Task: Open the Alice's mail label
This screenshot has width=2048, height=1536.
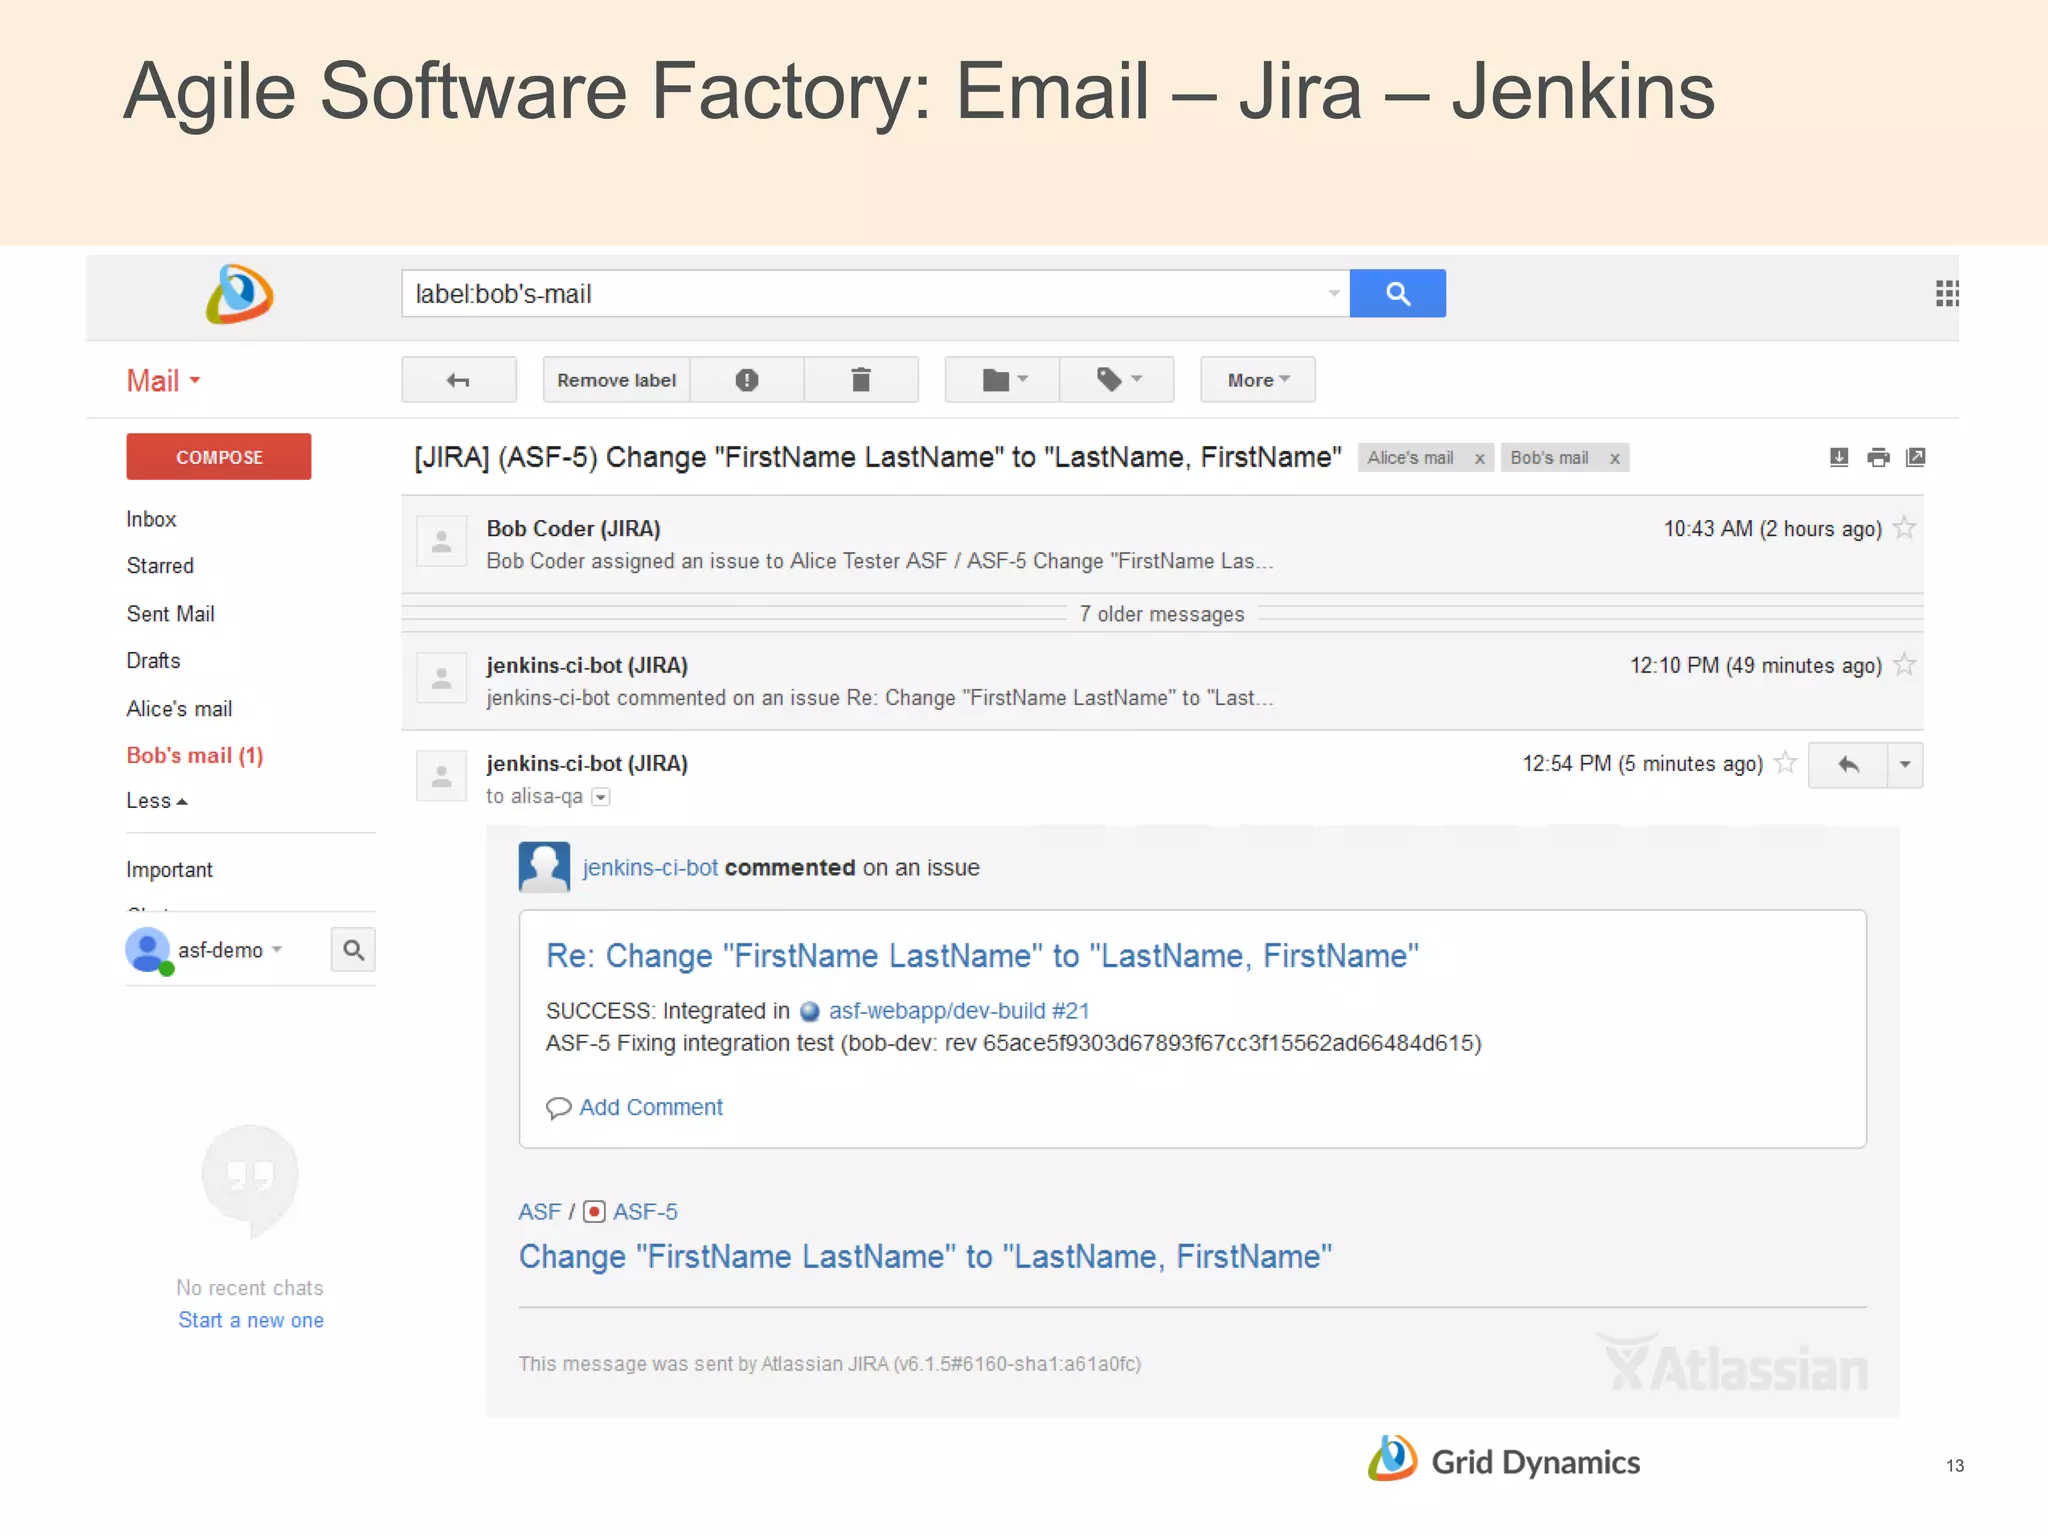Action: (179, 709)
